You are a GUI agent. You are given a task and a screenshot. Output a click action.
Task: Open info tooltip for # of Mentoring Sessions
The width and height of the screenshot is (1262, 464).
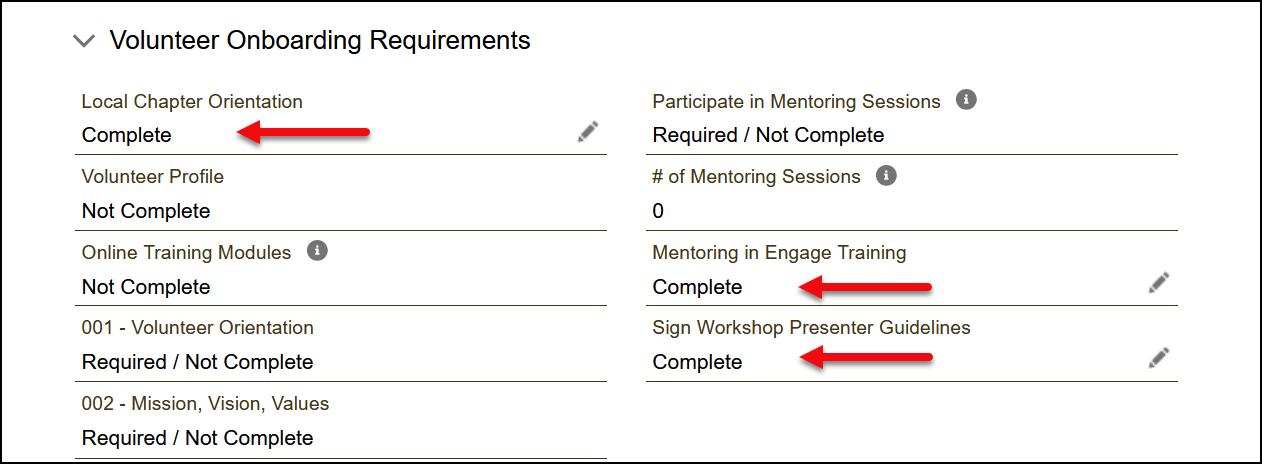886,176
